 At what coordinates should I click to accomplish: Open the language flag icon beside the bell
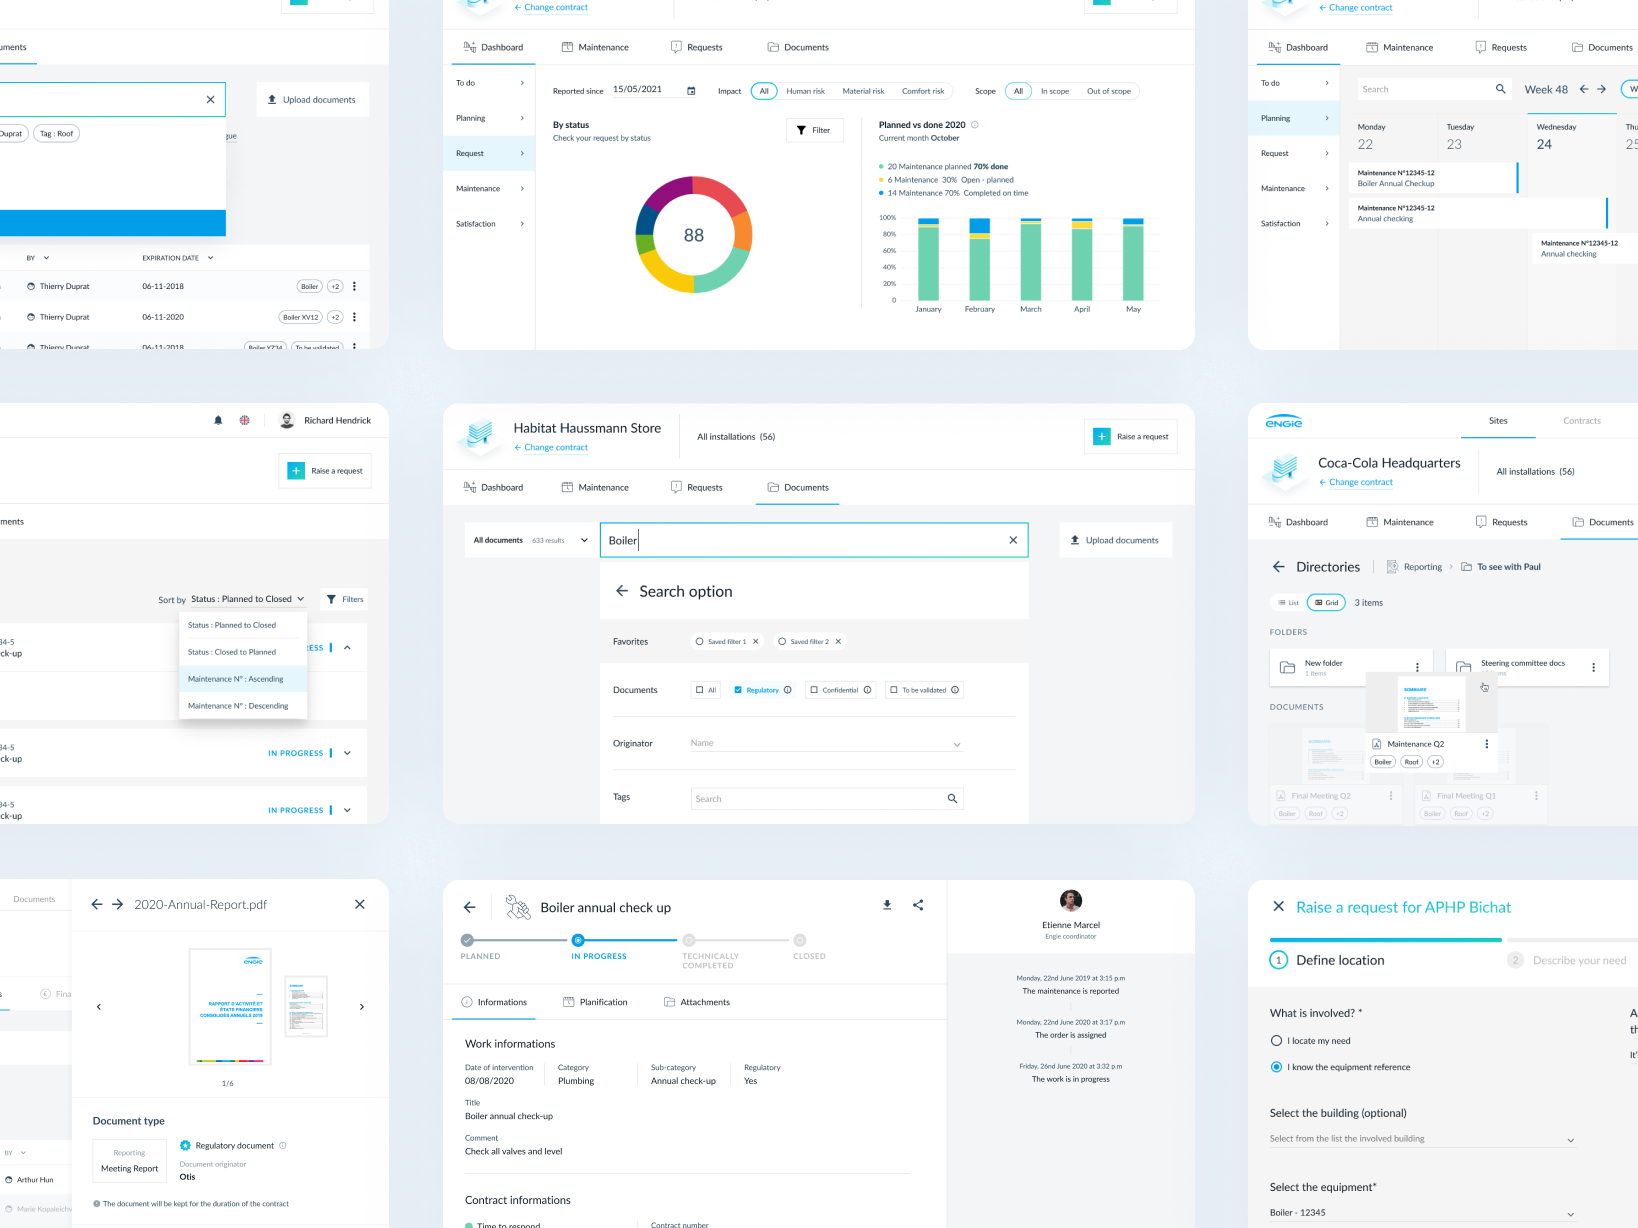point(244,421)
